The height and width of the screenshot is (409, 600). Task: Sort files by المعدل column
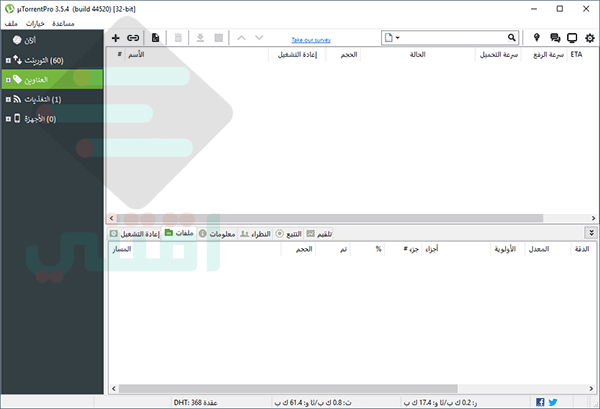(x=548, y=249)
